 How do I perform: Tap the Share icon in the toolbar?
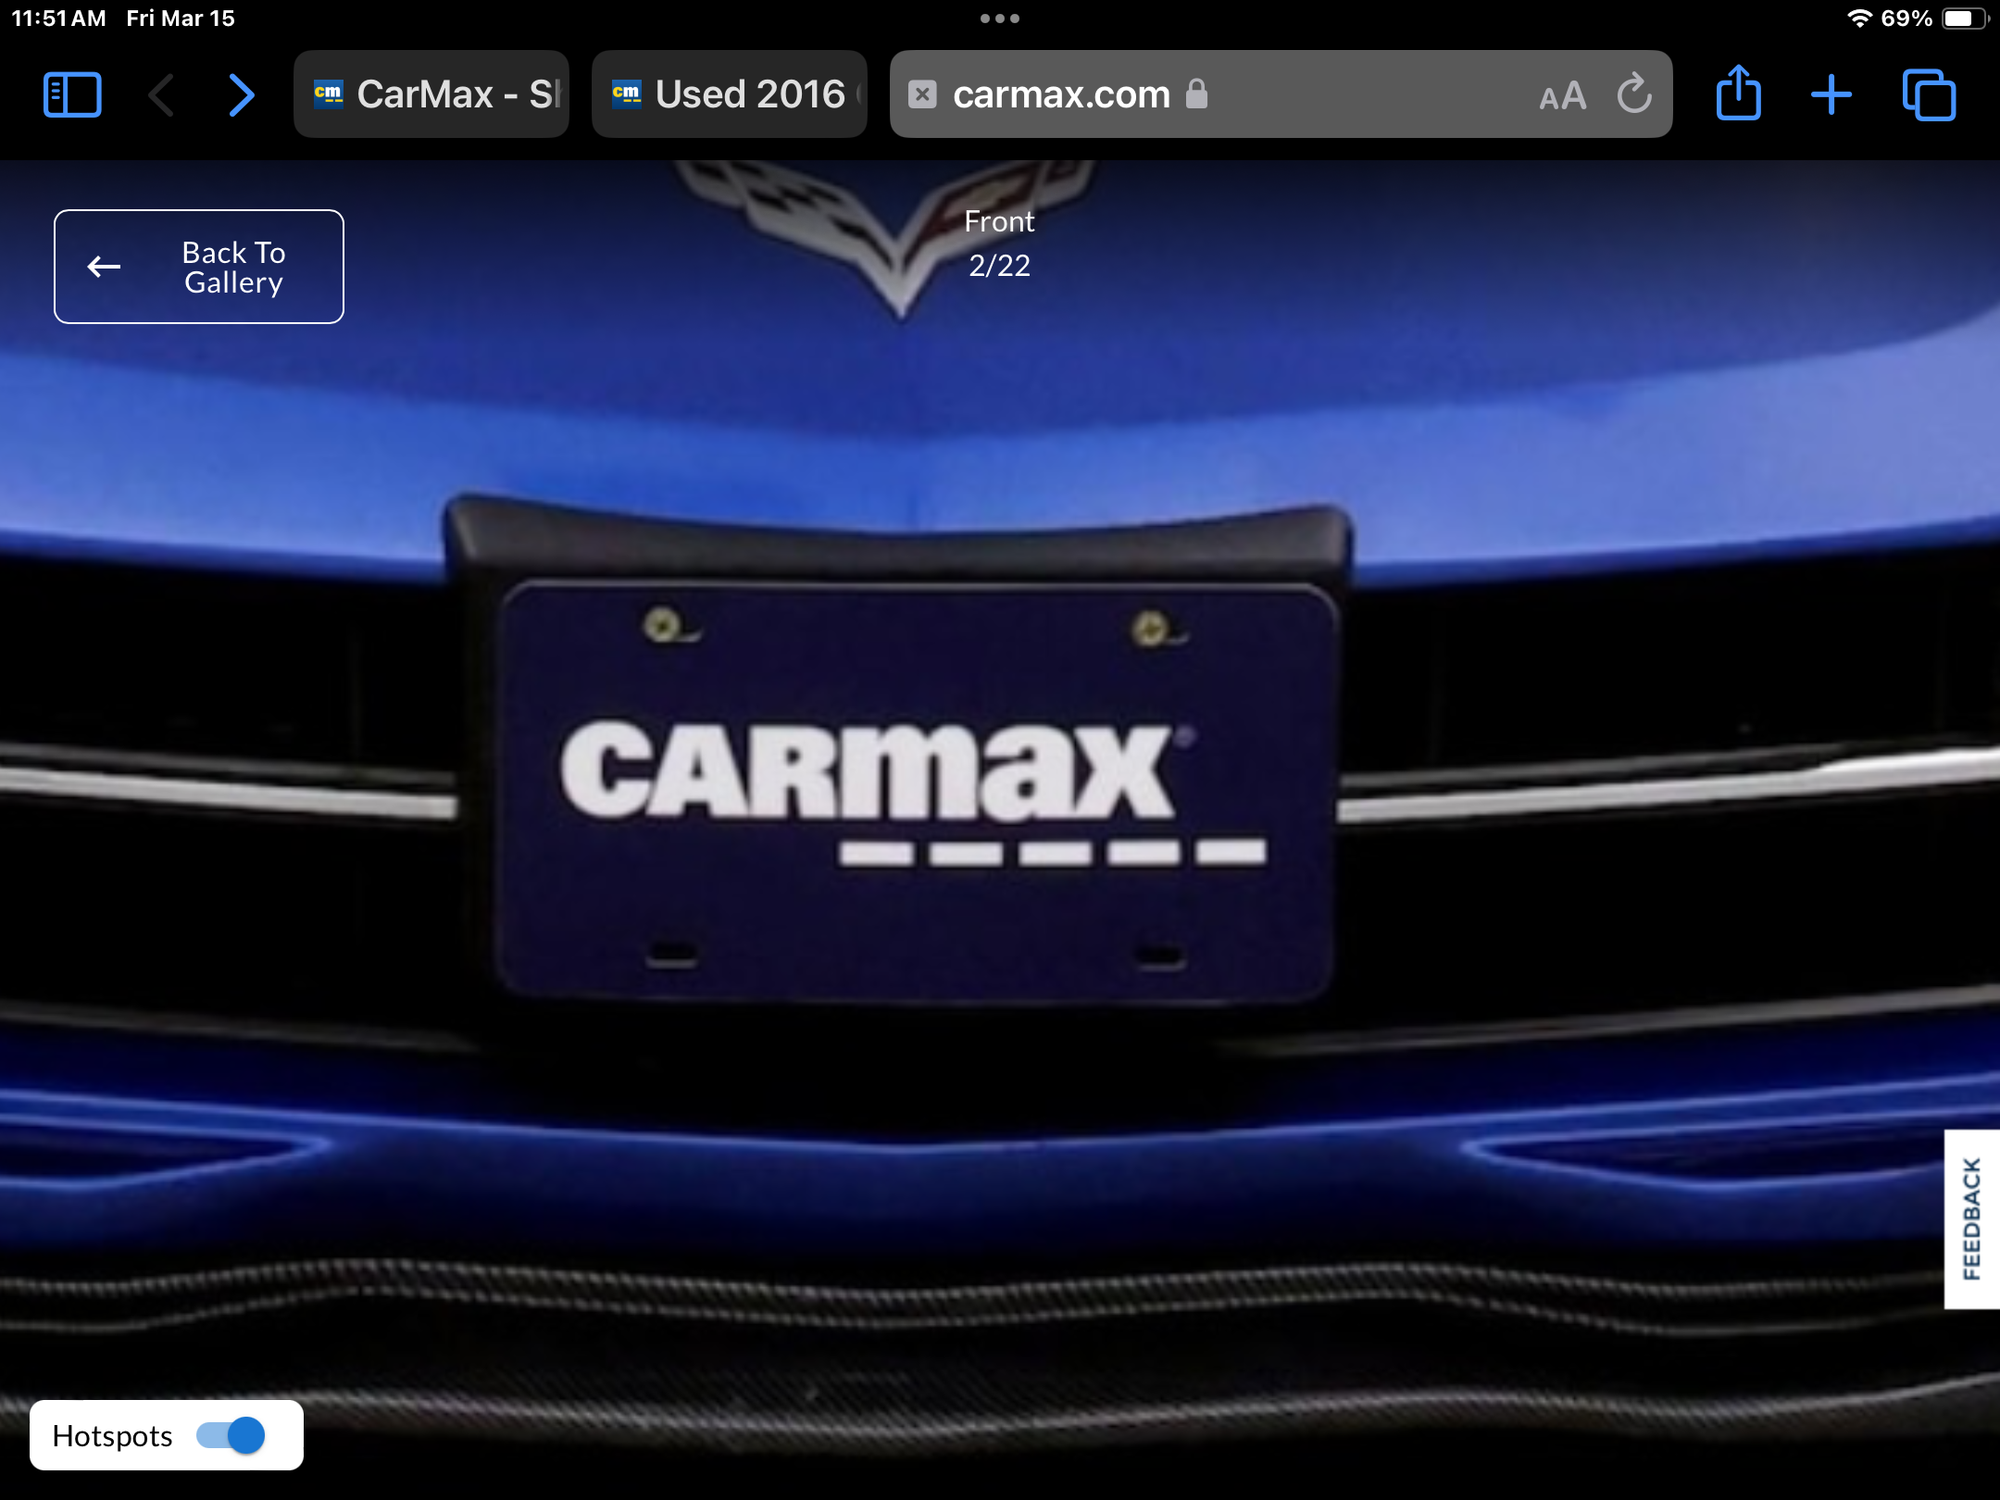pos(1738,94)
